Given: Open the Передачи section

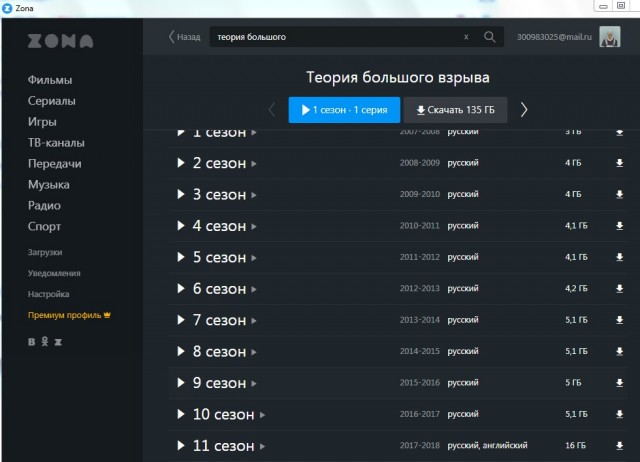Looking at the screenshot, I should pyautogui.click(x=54, y=164).
